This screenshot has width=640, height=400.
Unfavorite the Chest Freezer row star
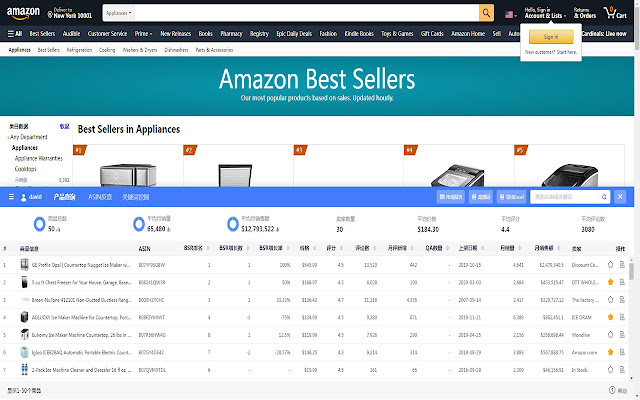coord(610,282)
